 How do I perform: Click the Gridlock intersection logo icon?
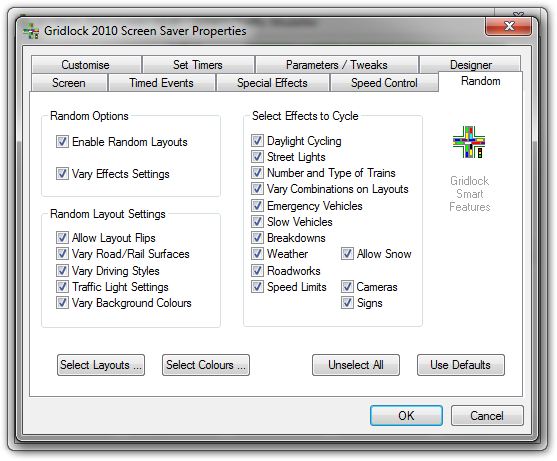pos(469,142)
